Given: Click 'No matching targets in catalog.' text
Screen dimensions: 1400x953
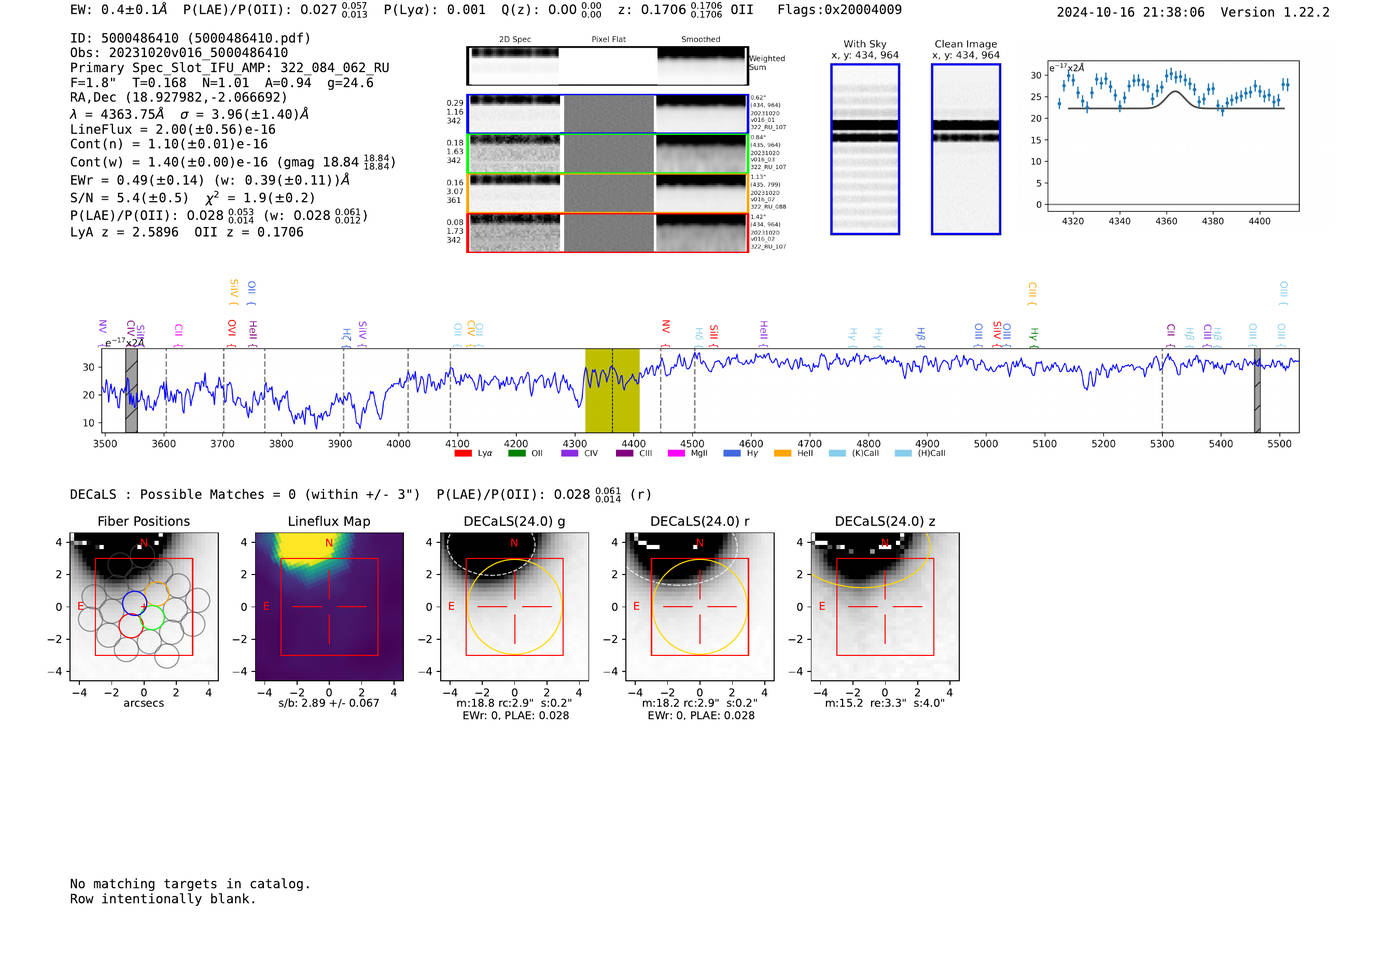Looking at the screenshot, I should tap(190, 884).
